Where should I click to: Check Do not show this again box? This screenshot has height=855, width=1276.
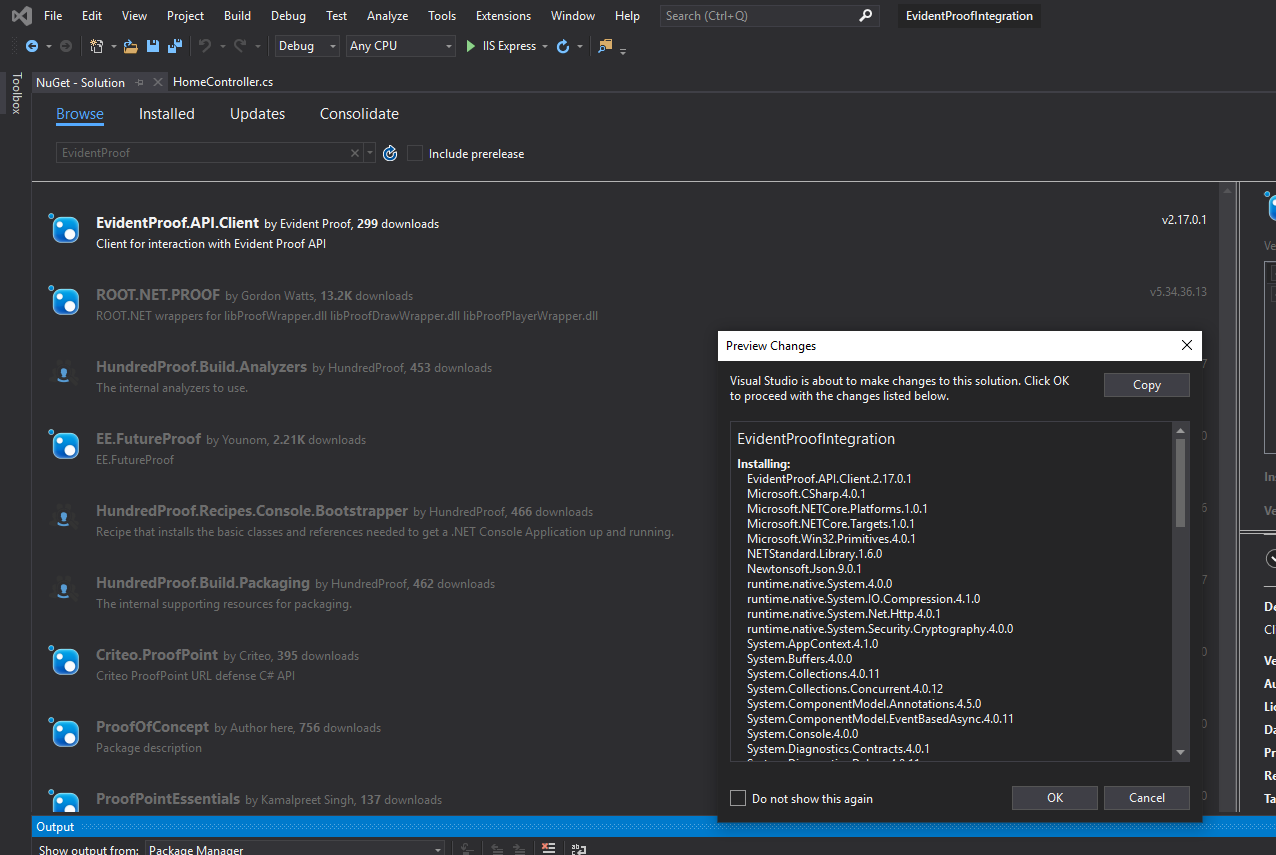pos(738,798)
